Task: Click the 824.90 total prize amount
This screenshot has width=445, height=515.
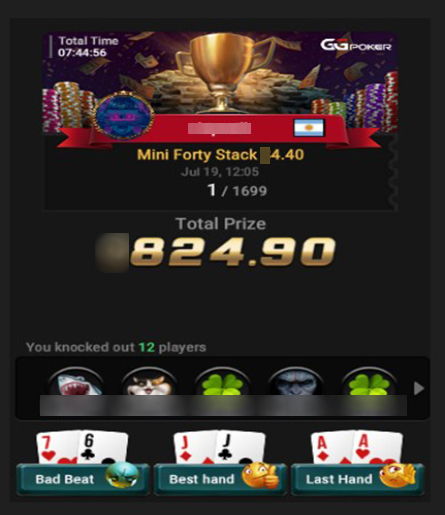Action: click(x=233, y=252)
